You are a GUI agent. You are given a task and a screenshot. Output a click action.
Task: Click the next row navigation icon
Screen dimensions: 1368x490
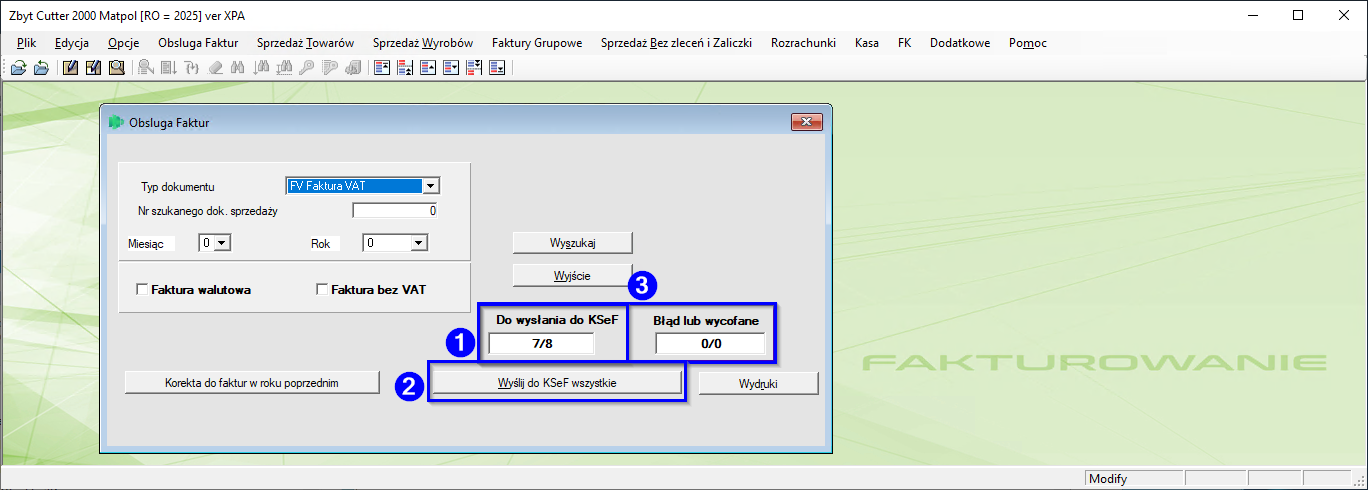pos(451,68)
